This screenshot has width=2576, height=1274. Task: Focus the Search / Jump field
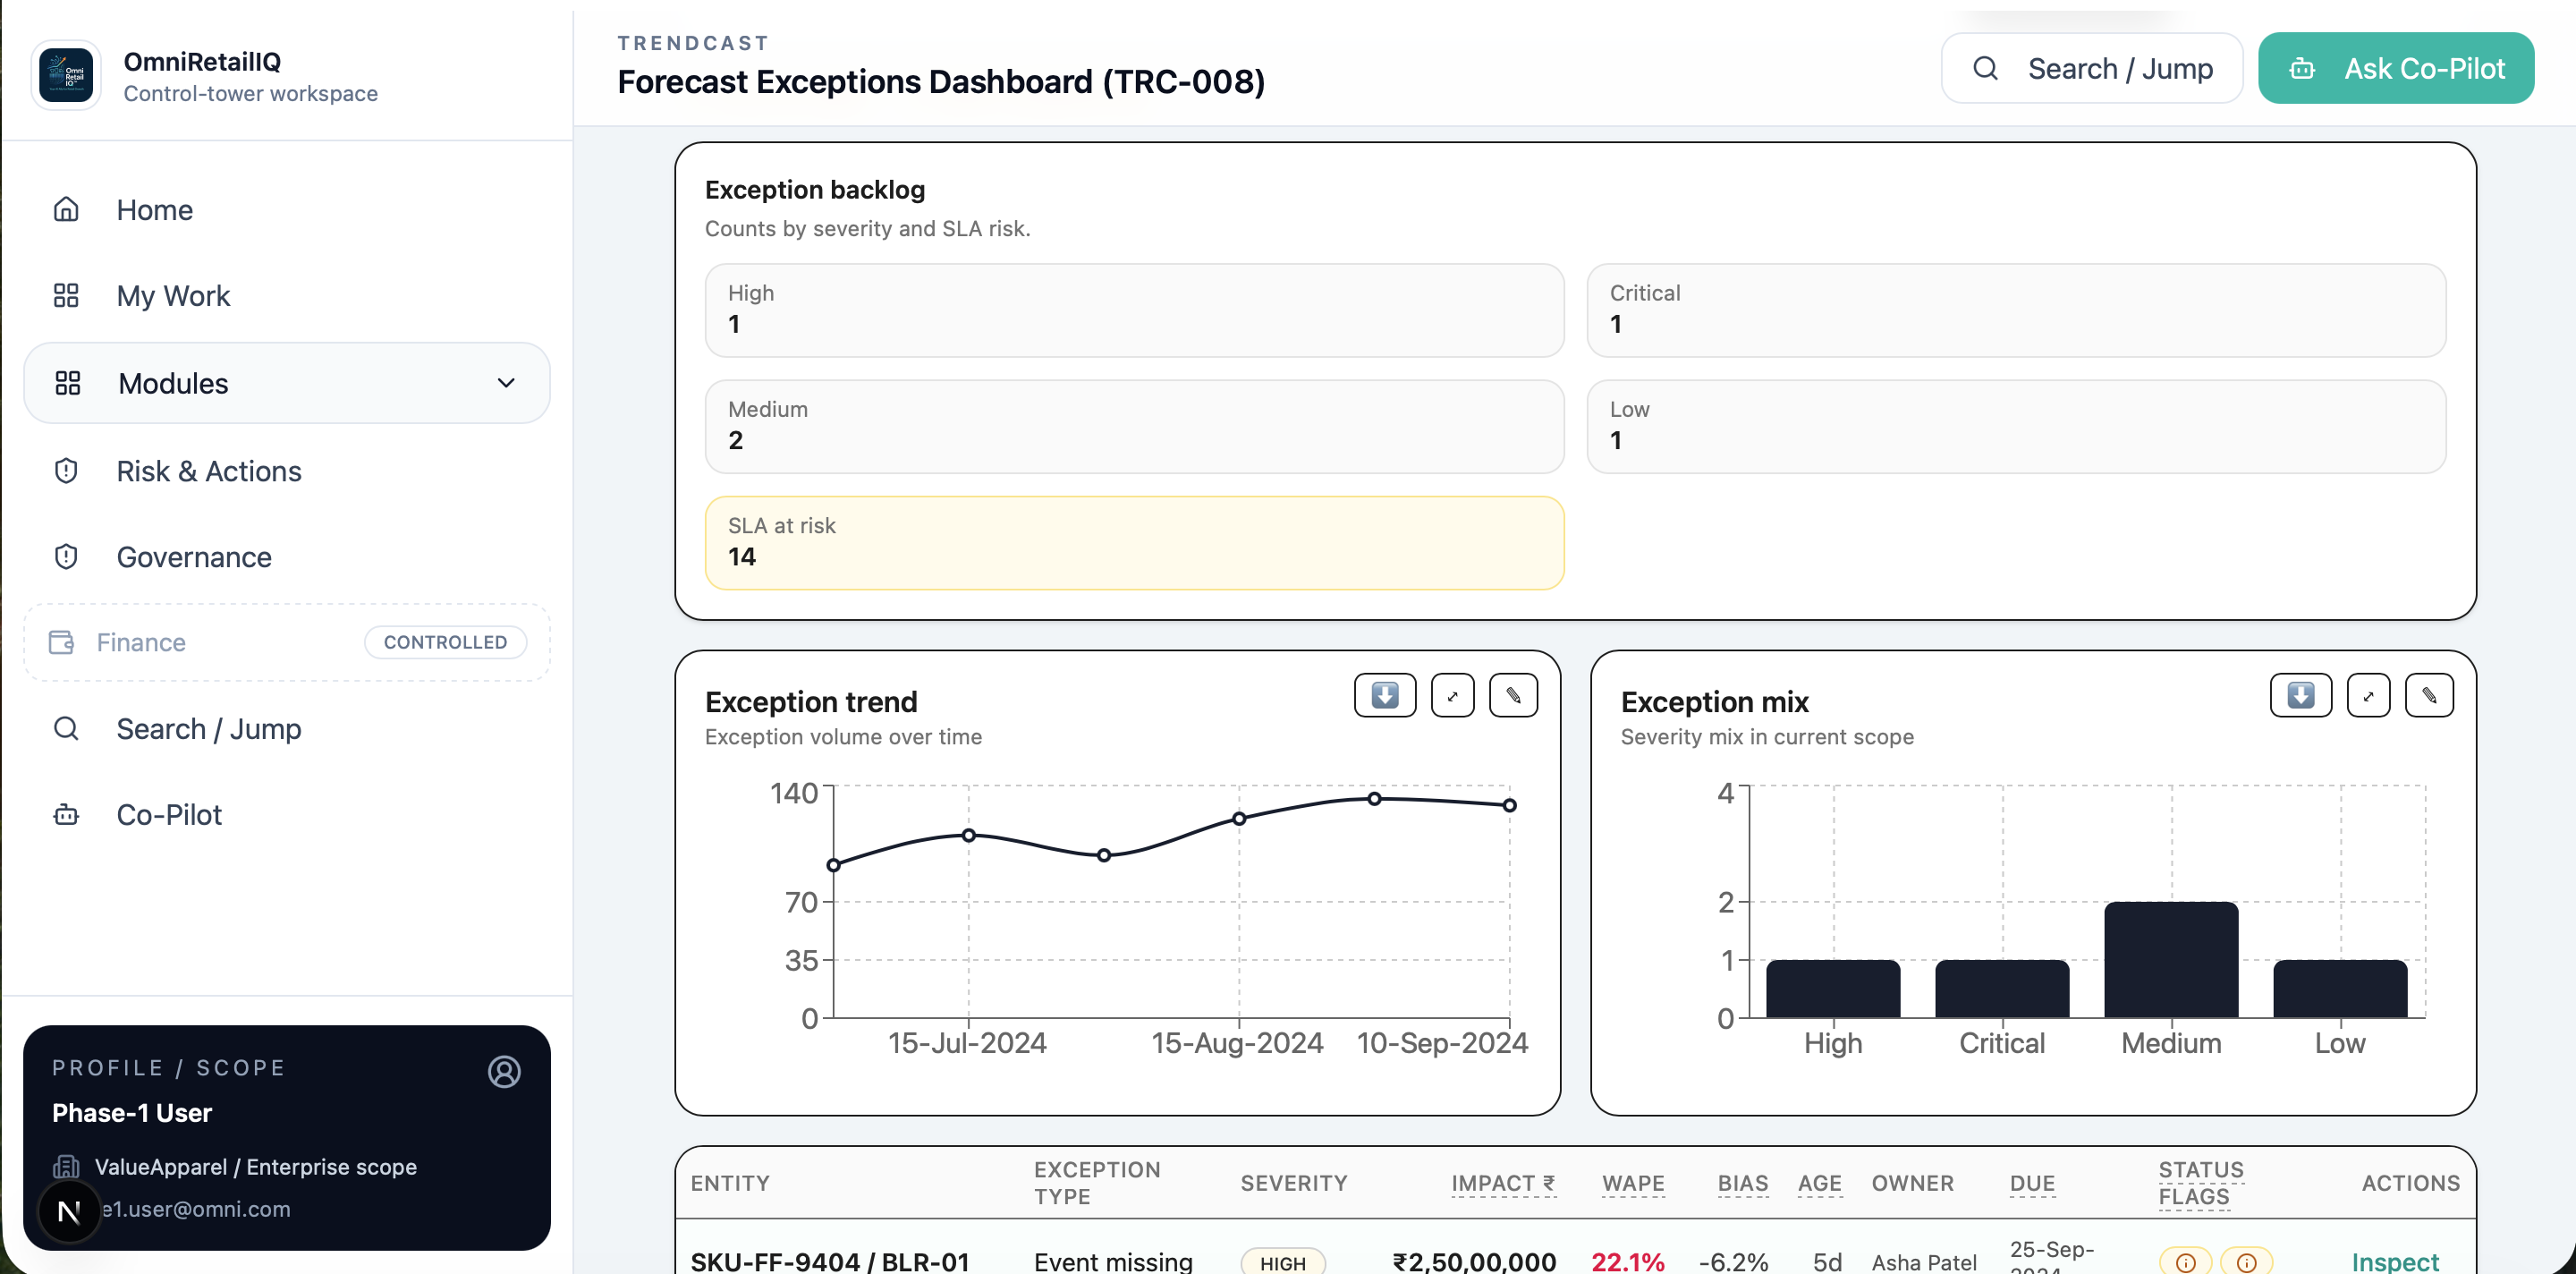(x=2091, y=68)
